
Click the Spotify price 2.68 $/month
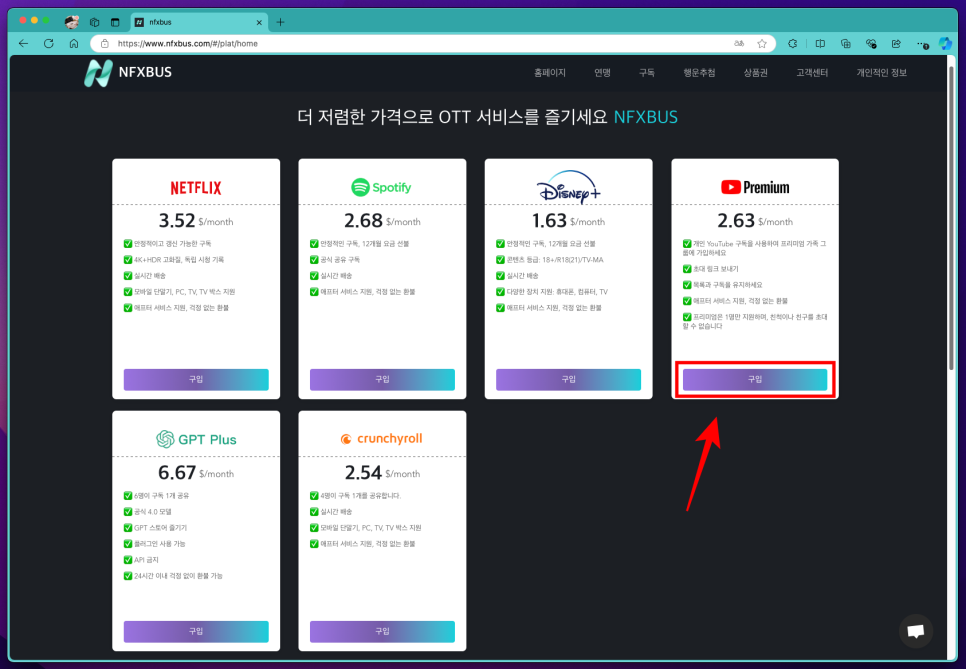click(x=382, y=221)
